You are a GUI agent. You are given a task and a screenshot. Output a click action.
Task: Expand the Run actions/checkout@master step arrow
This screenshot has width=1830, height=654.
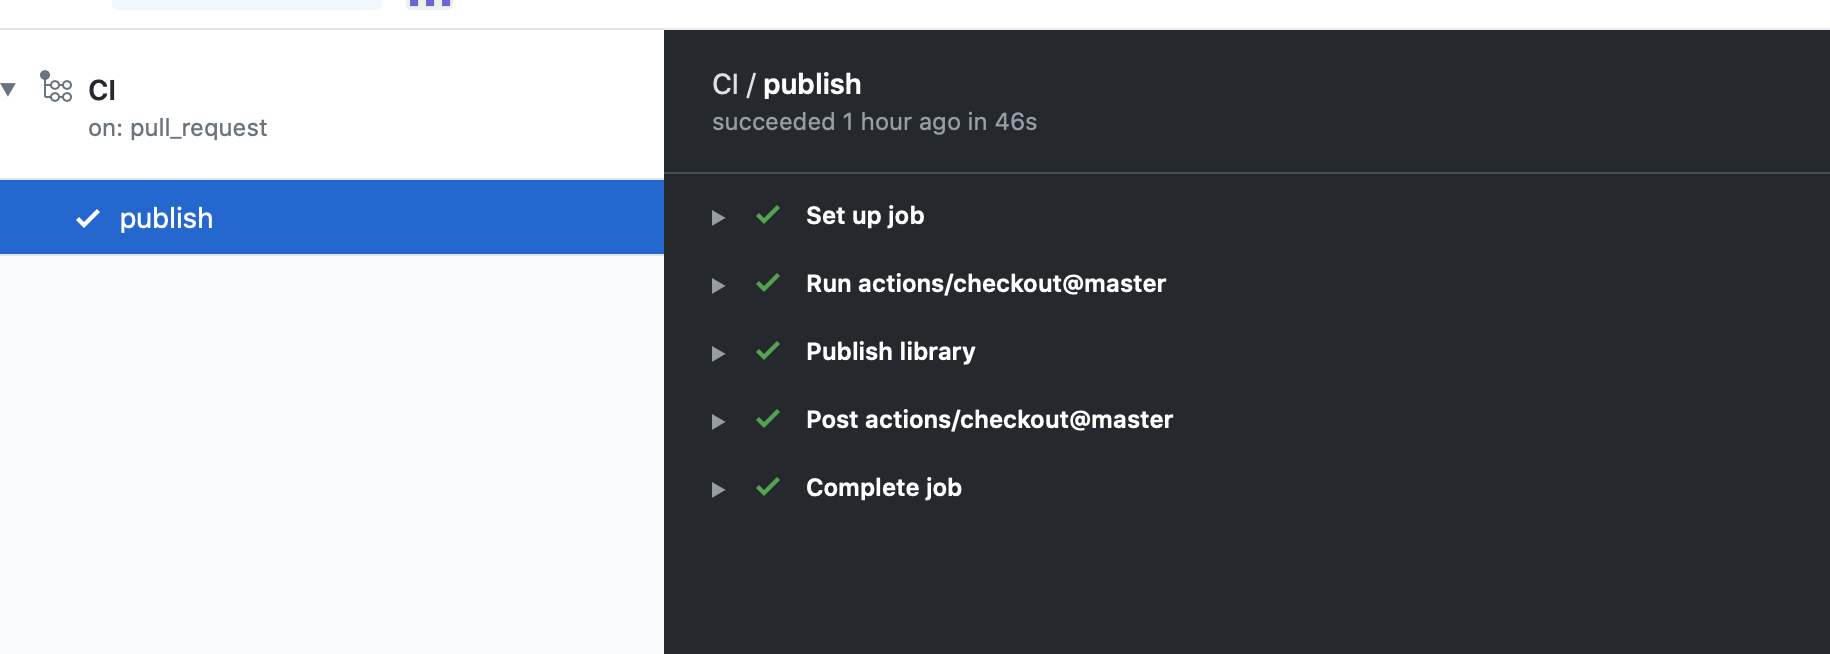[x=718, y=285]
